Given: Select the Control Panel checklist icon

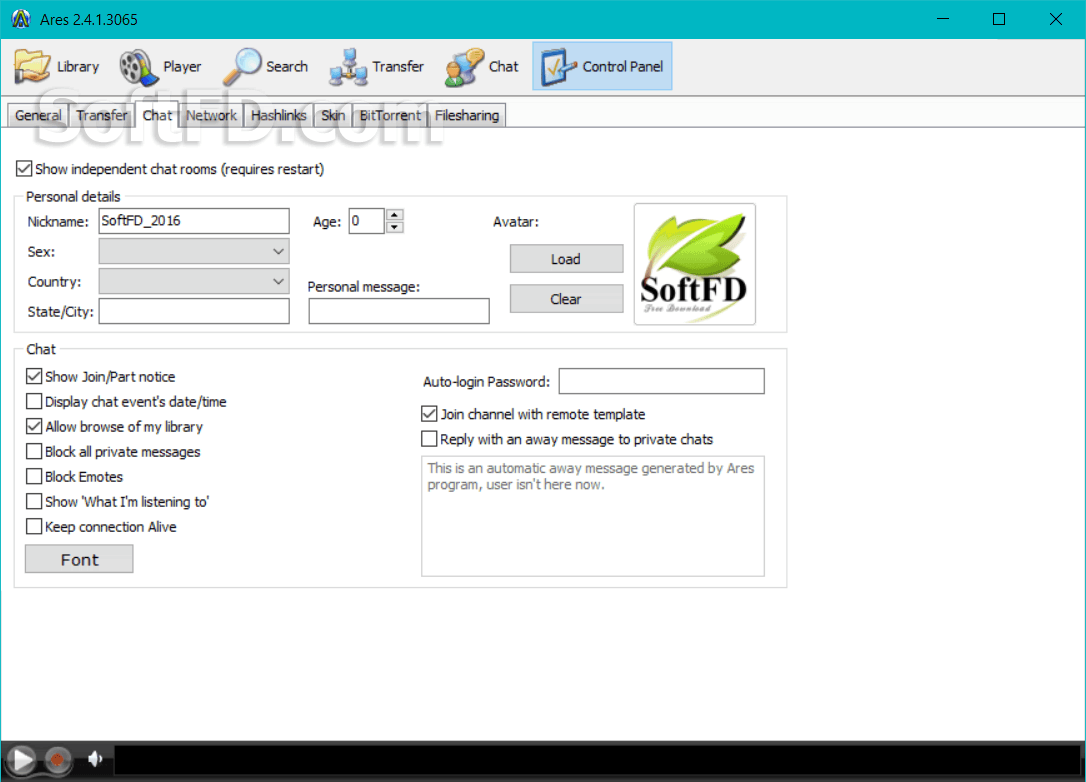Looking at the screenshot, I should pyautogui.click(x=558, y=66).
